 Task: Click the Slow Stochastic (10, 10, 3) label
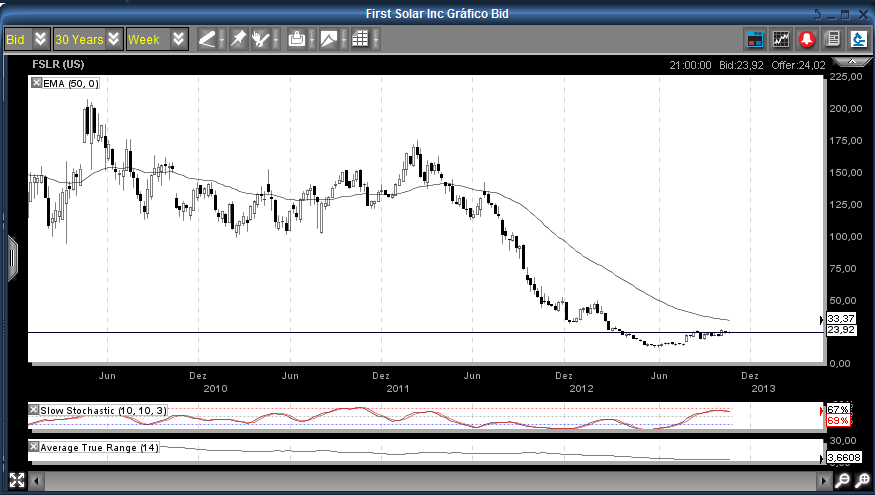click(103, 411)
